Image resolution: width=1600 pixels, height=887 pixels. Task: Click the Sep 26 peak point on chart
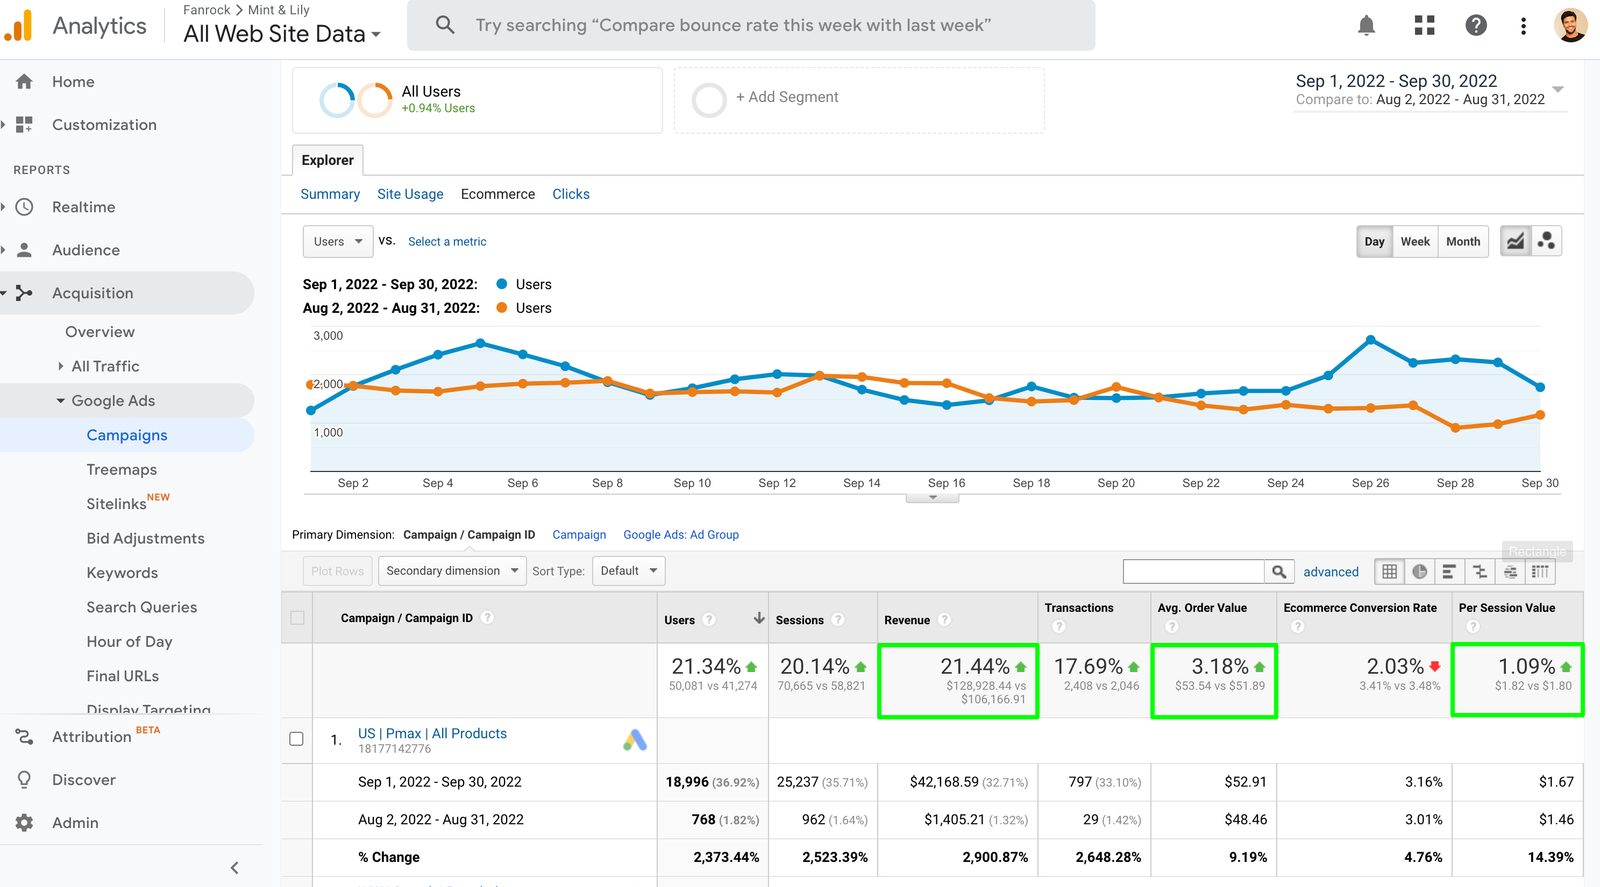(x=1370, y=340)
